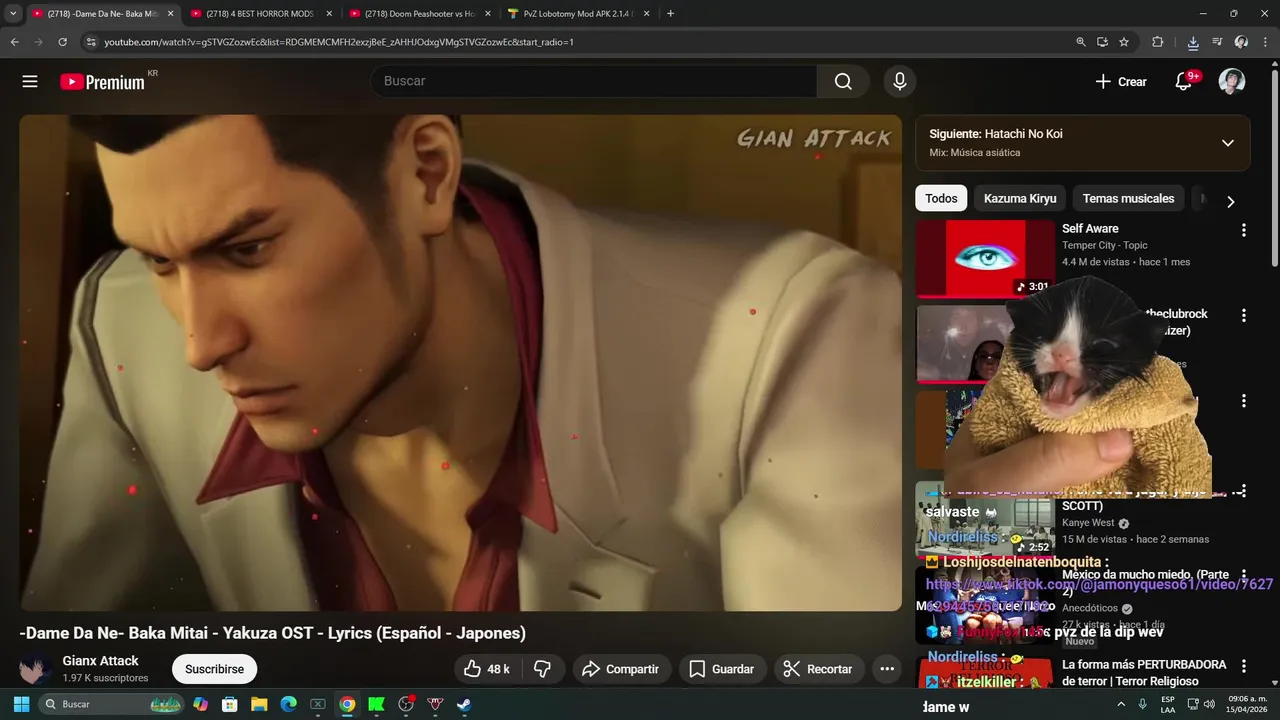Viewport: 1280px width, 720px height.
Task: Open options for the Kanye West video
Action: point(1244,491)
